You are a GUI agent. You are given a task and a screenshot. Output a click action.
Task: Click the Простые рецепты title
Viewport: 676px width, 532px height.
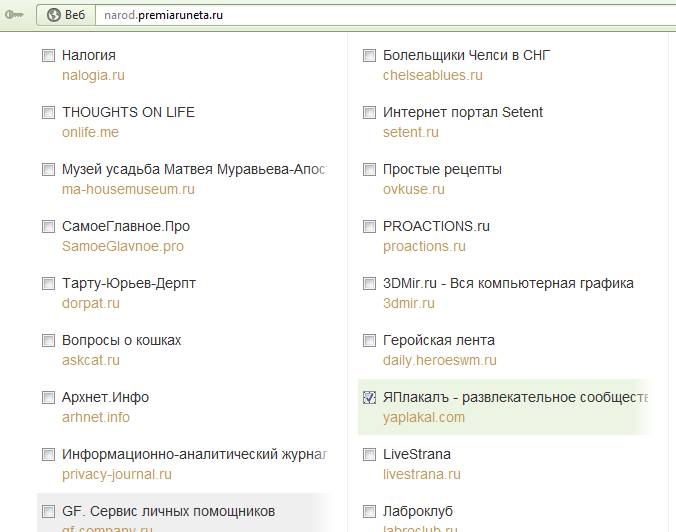(442, 169)
